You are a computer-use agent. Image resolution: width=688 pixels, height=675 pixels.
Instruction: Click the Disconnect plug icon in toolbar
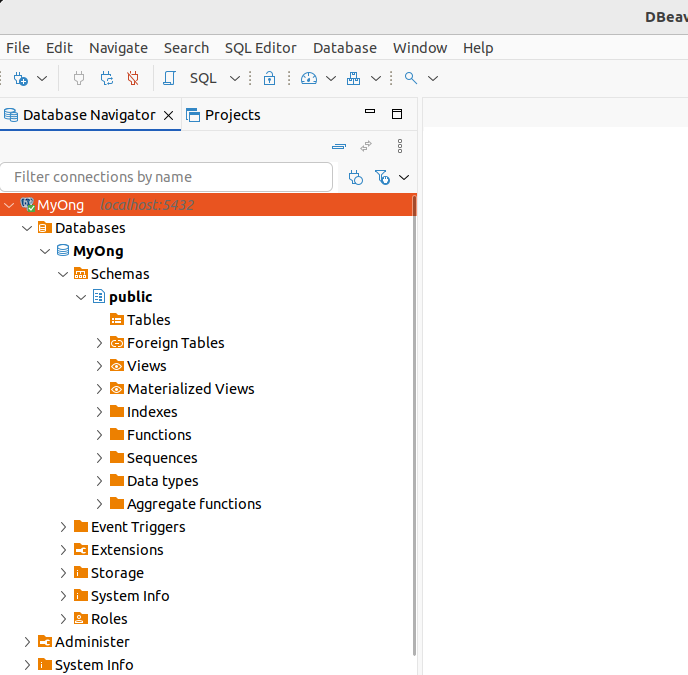point(132,78)
